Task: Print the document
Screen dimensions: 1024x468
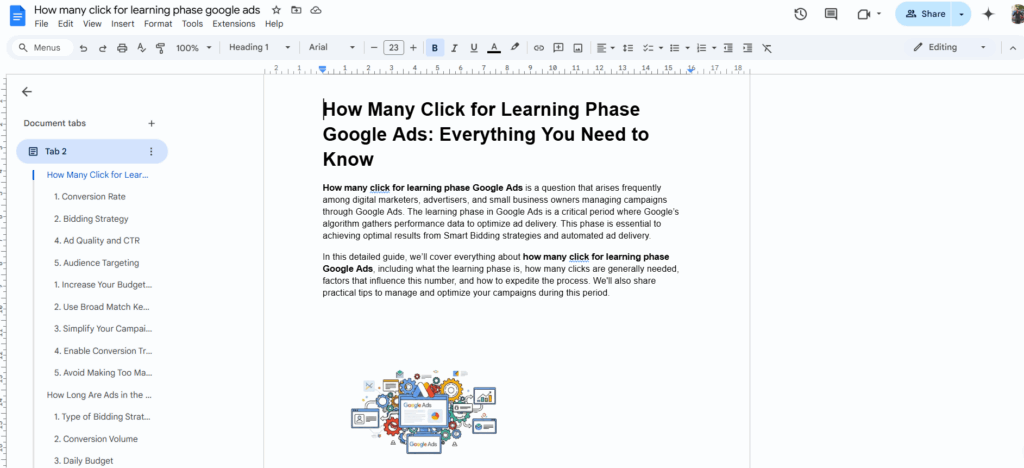Action: click(121, 48)
